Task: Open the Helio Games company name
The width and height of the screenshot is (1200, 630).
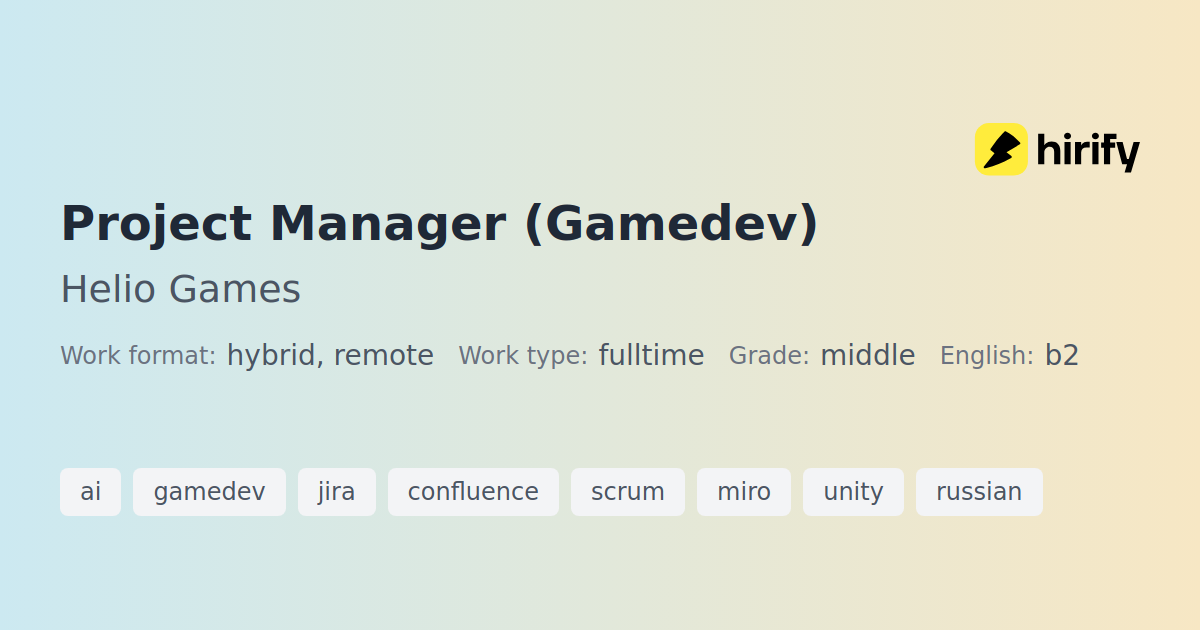Action: (x=181, y=290)
